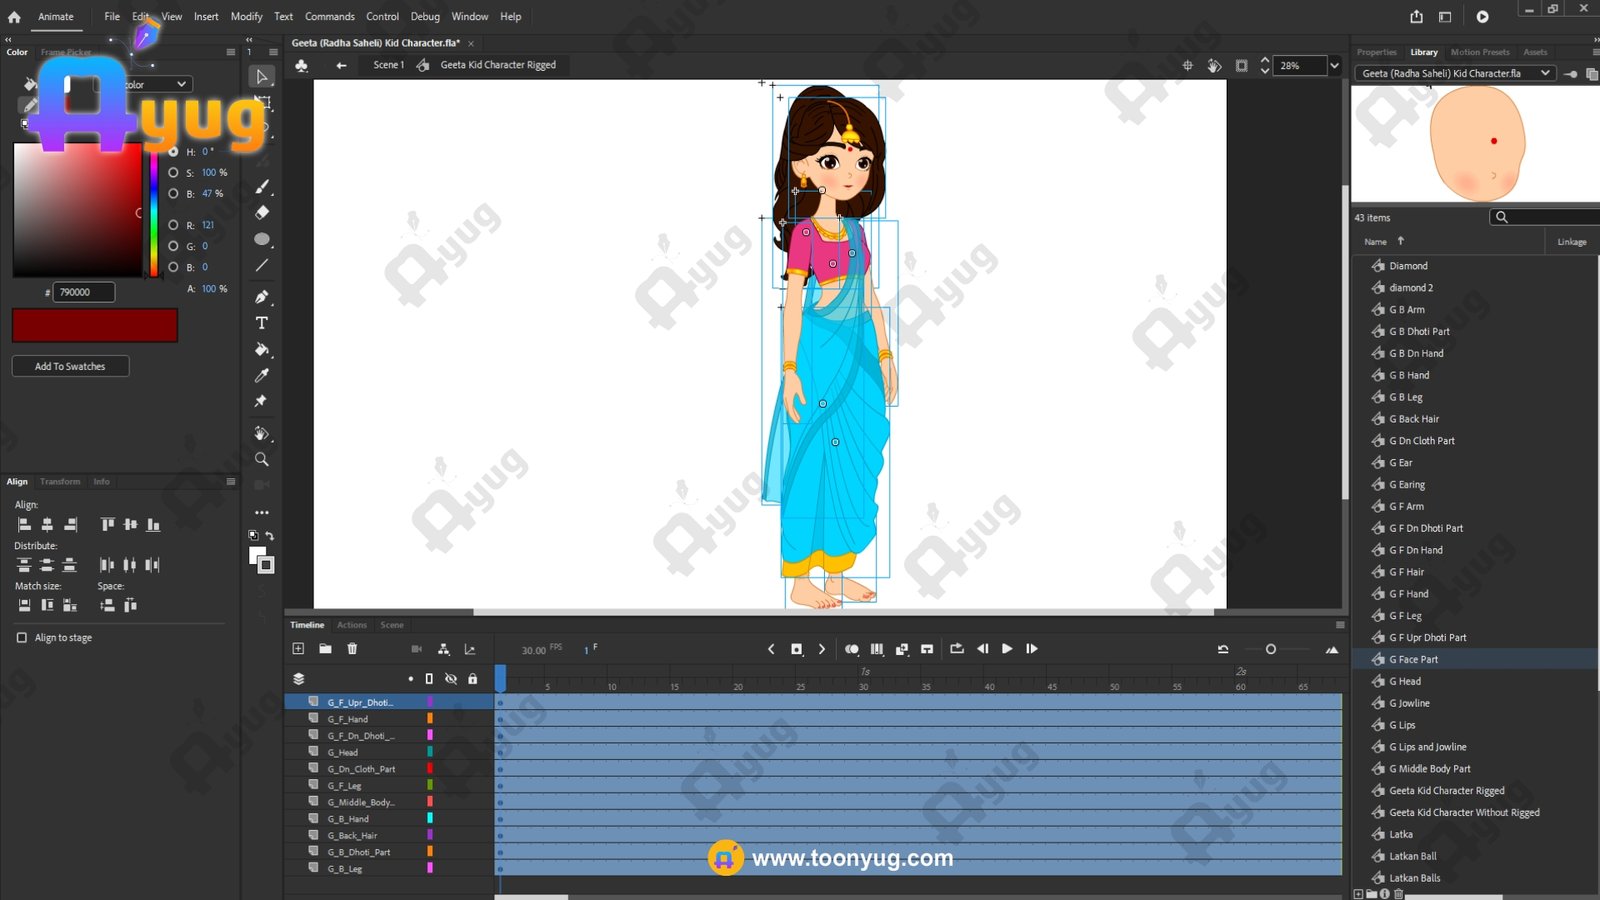The height and width of the screenshot is (900, 1600).
Task: Select the Eyedropper tool
Action: (x=262, y=375)
